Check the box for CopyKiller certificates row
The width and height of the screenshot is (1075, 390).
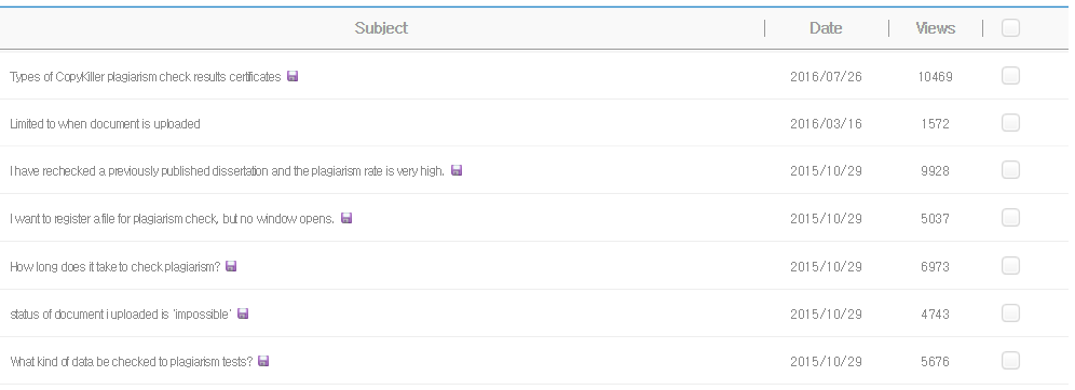[x=1010, y=75]
